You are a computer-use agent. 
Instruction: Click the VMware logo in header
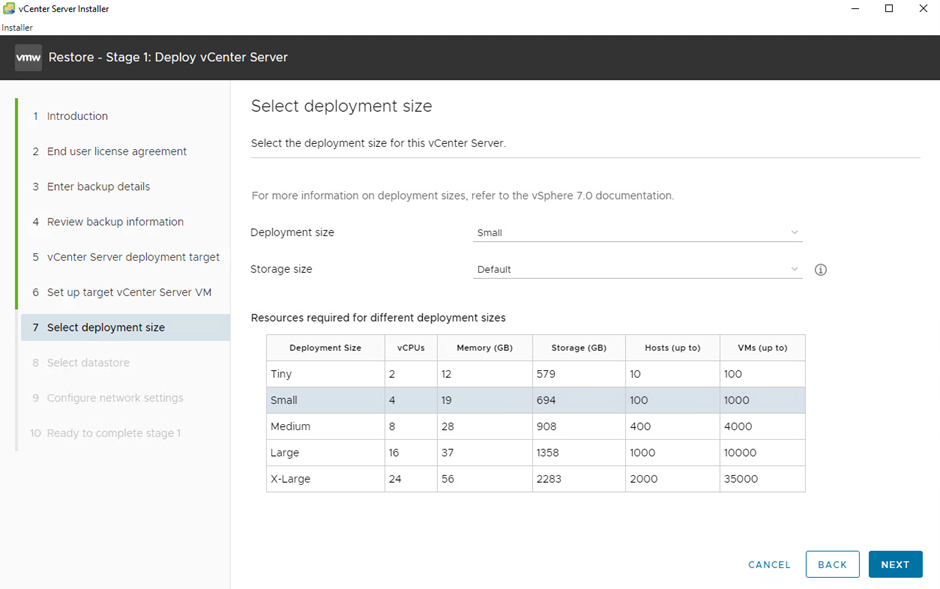(x=28, y=58)
